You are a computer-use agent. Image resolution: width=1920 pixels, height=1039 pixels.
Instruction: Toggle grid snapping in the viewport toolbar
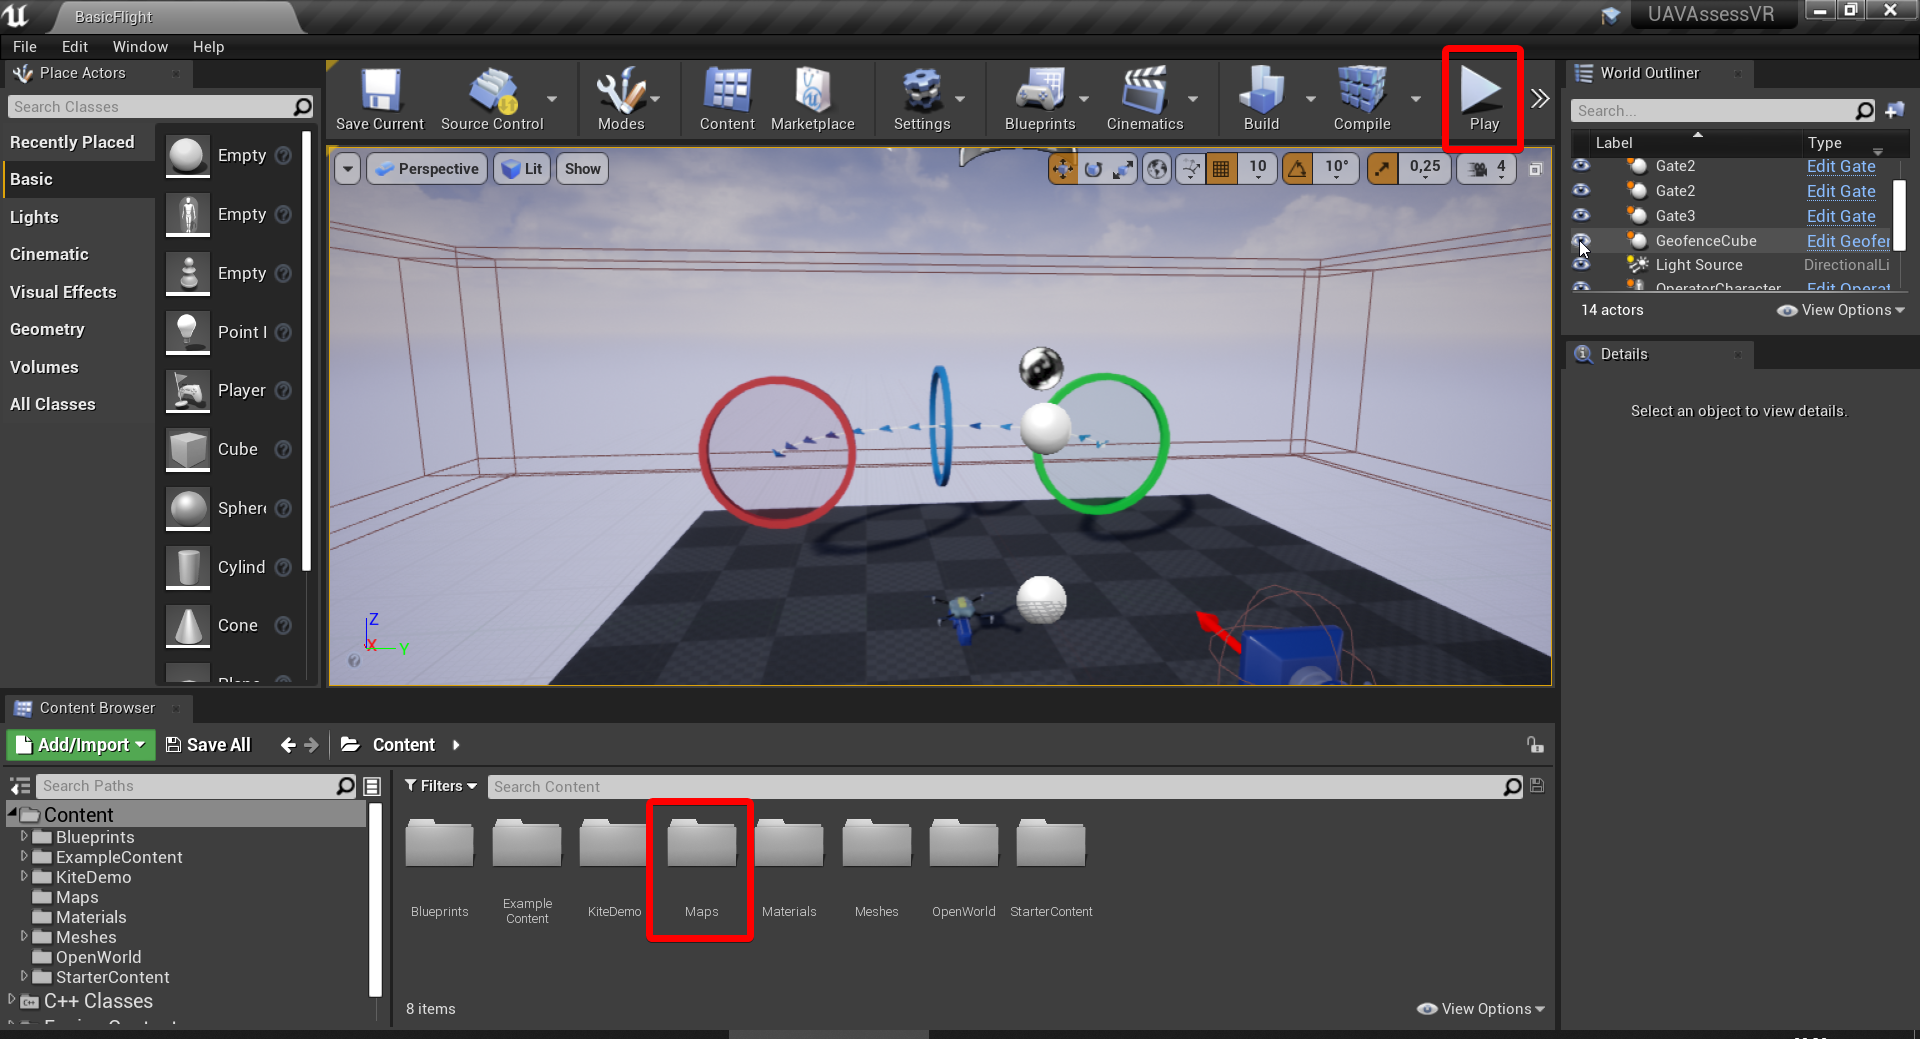pyautogui.click(x=1221, y=169)
